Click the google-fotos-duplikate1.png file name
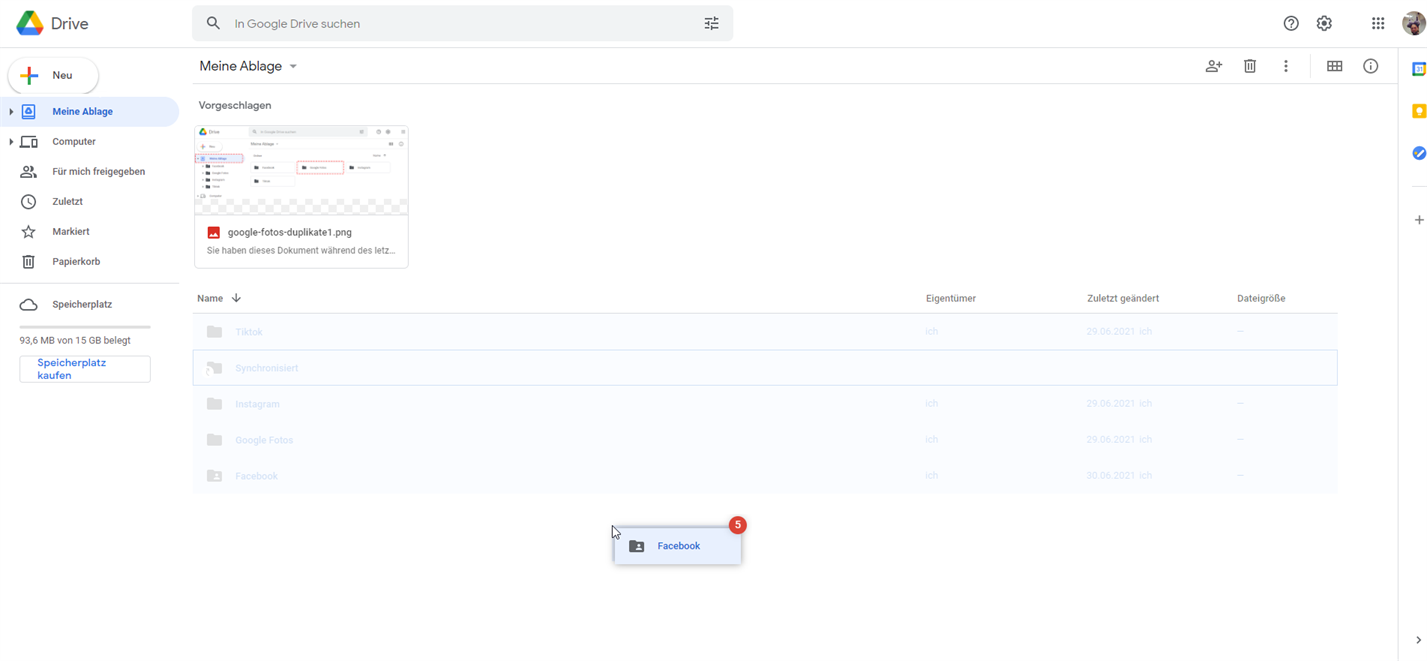1427x661 pixels. (x=289, y=232)
